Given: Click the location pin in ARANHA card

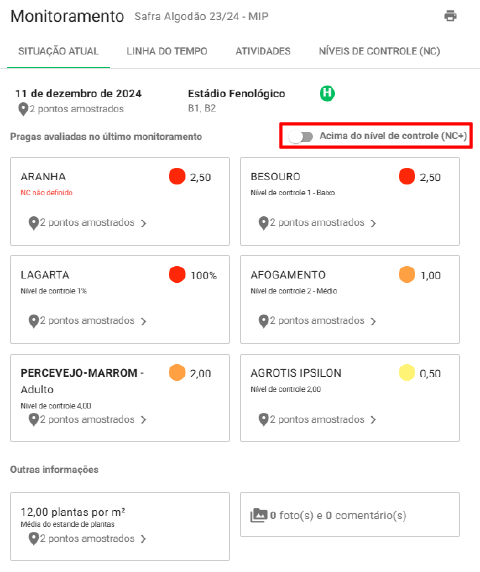Looking at the screenshot, I should (x=34, y=223).
